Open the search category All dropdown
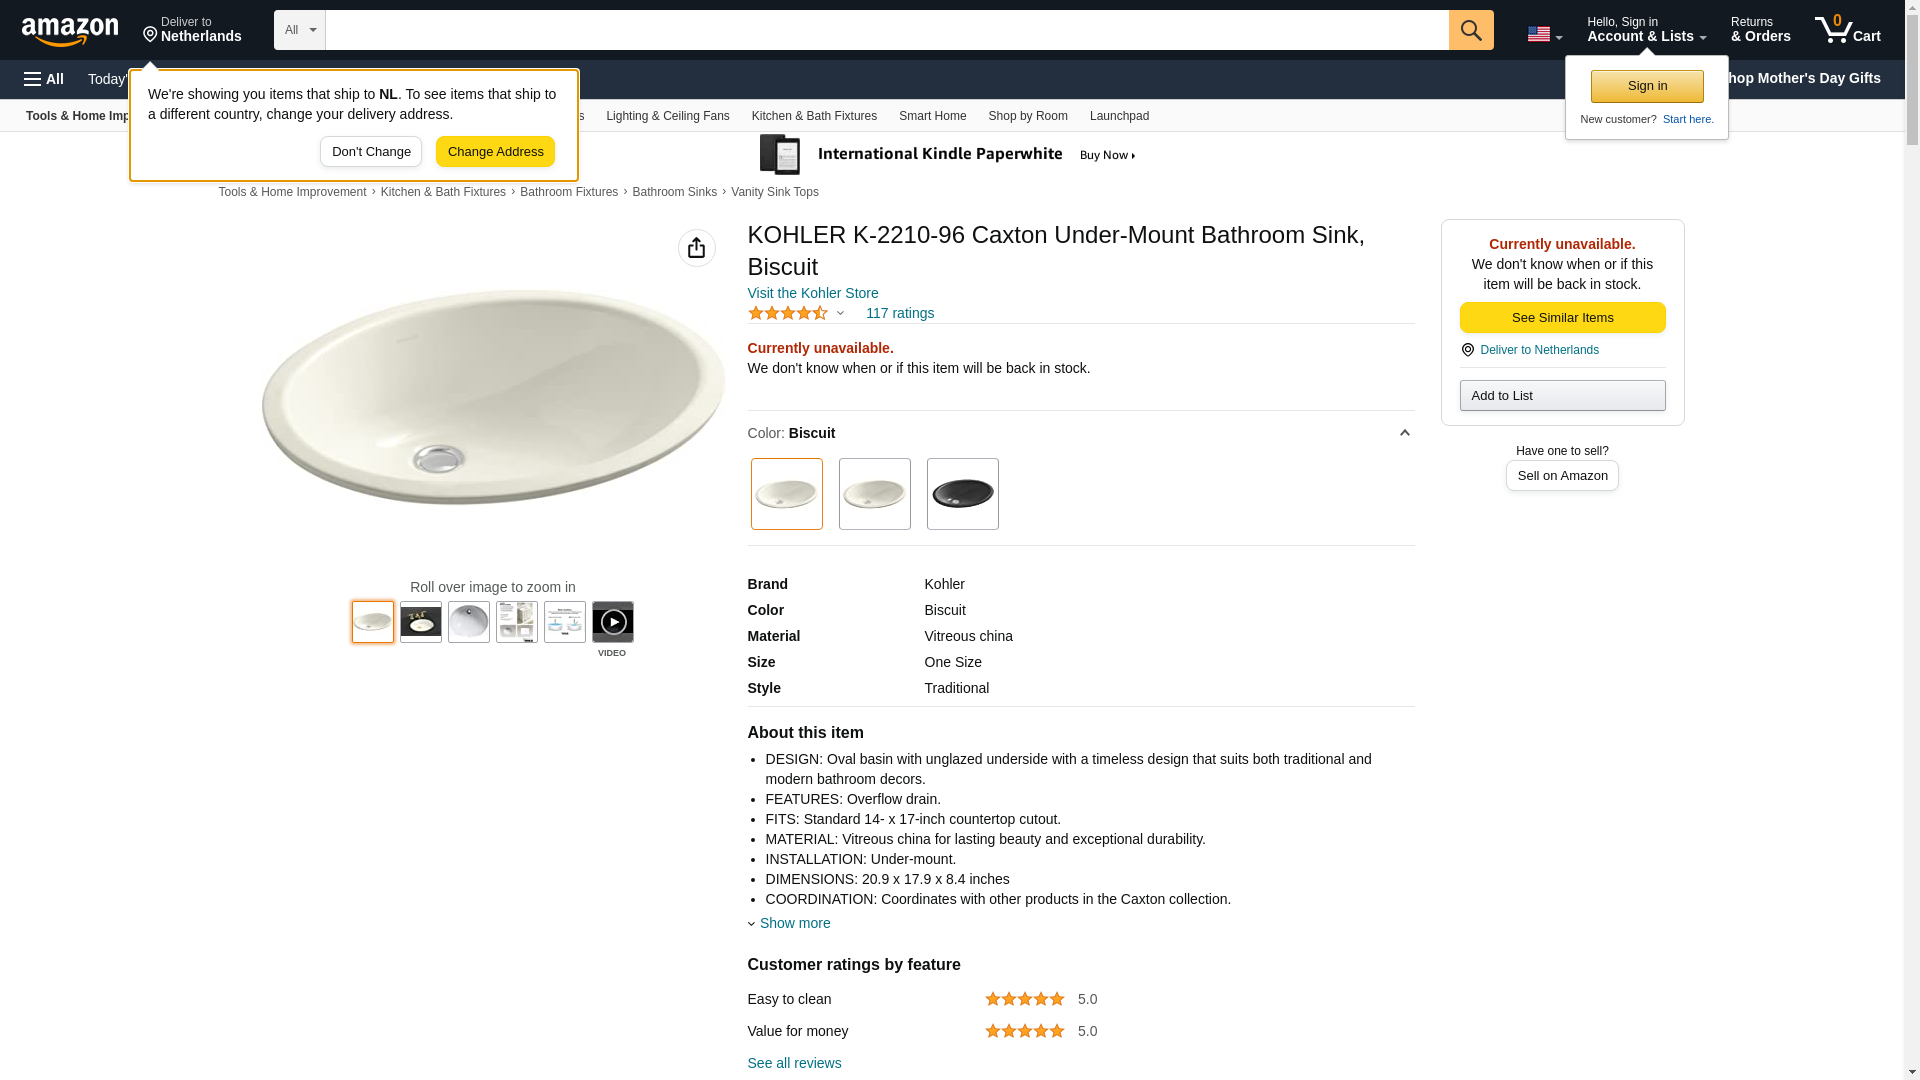 300,30
